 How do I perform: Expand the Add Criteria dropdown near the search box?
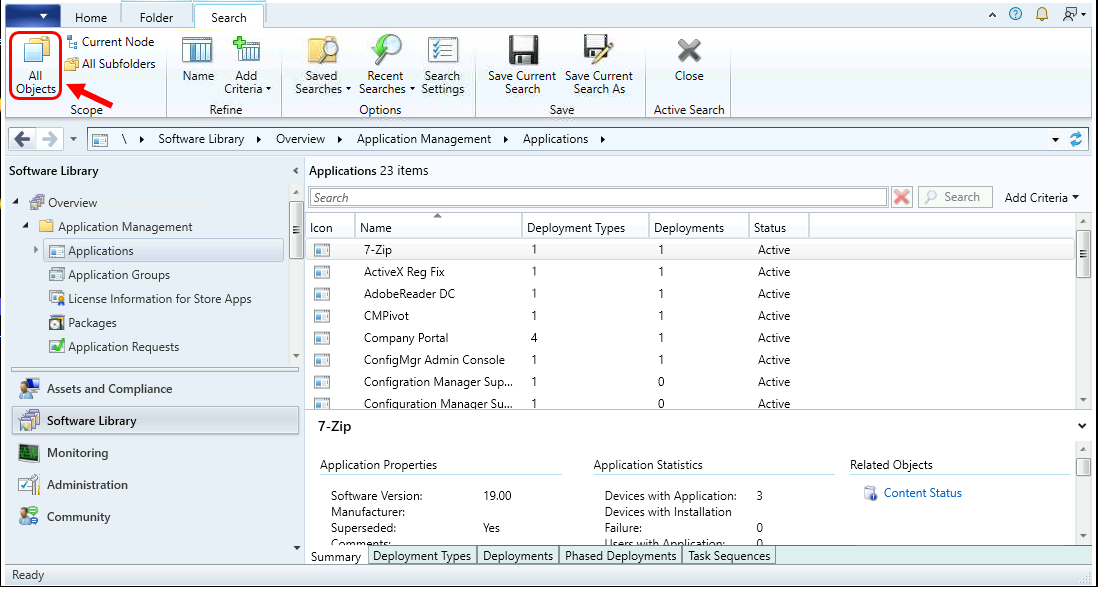pos(1041,197)
